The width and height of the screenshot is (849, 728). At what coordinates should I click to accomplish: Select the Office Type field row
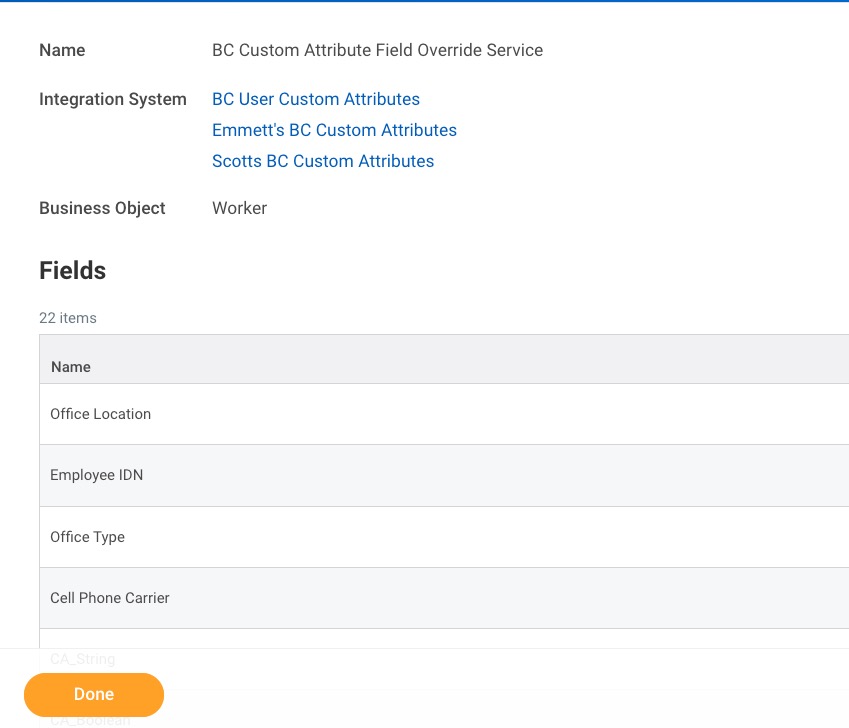point(87,537)
